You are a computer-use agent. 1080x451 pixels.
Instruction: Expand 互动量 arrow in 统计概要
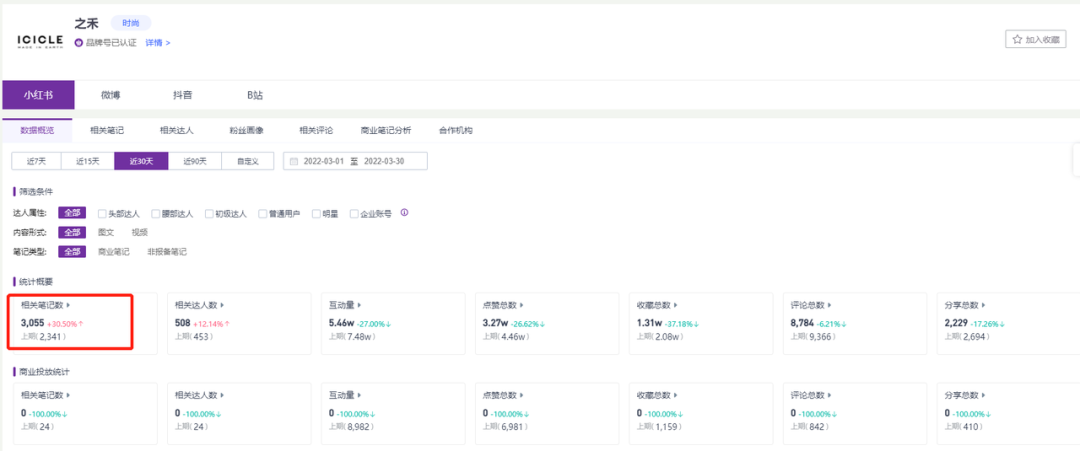(x=360, y=305)
